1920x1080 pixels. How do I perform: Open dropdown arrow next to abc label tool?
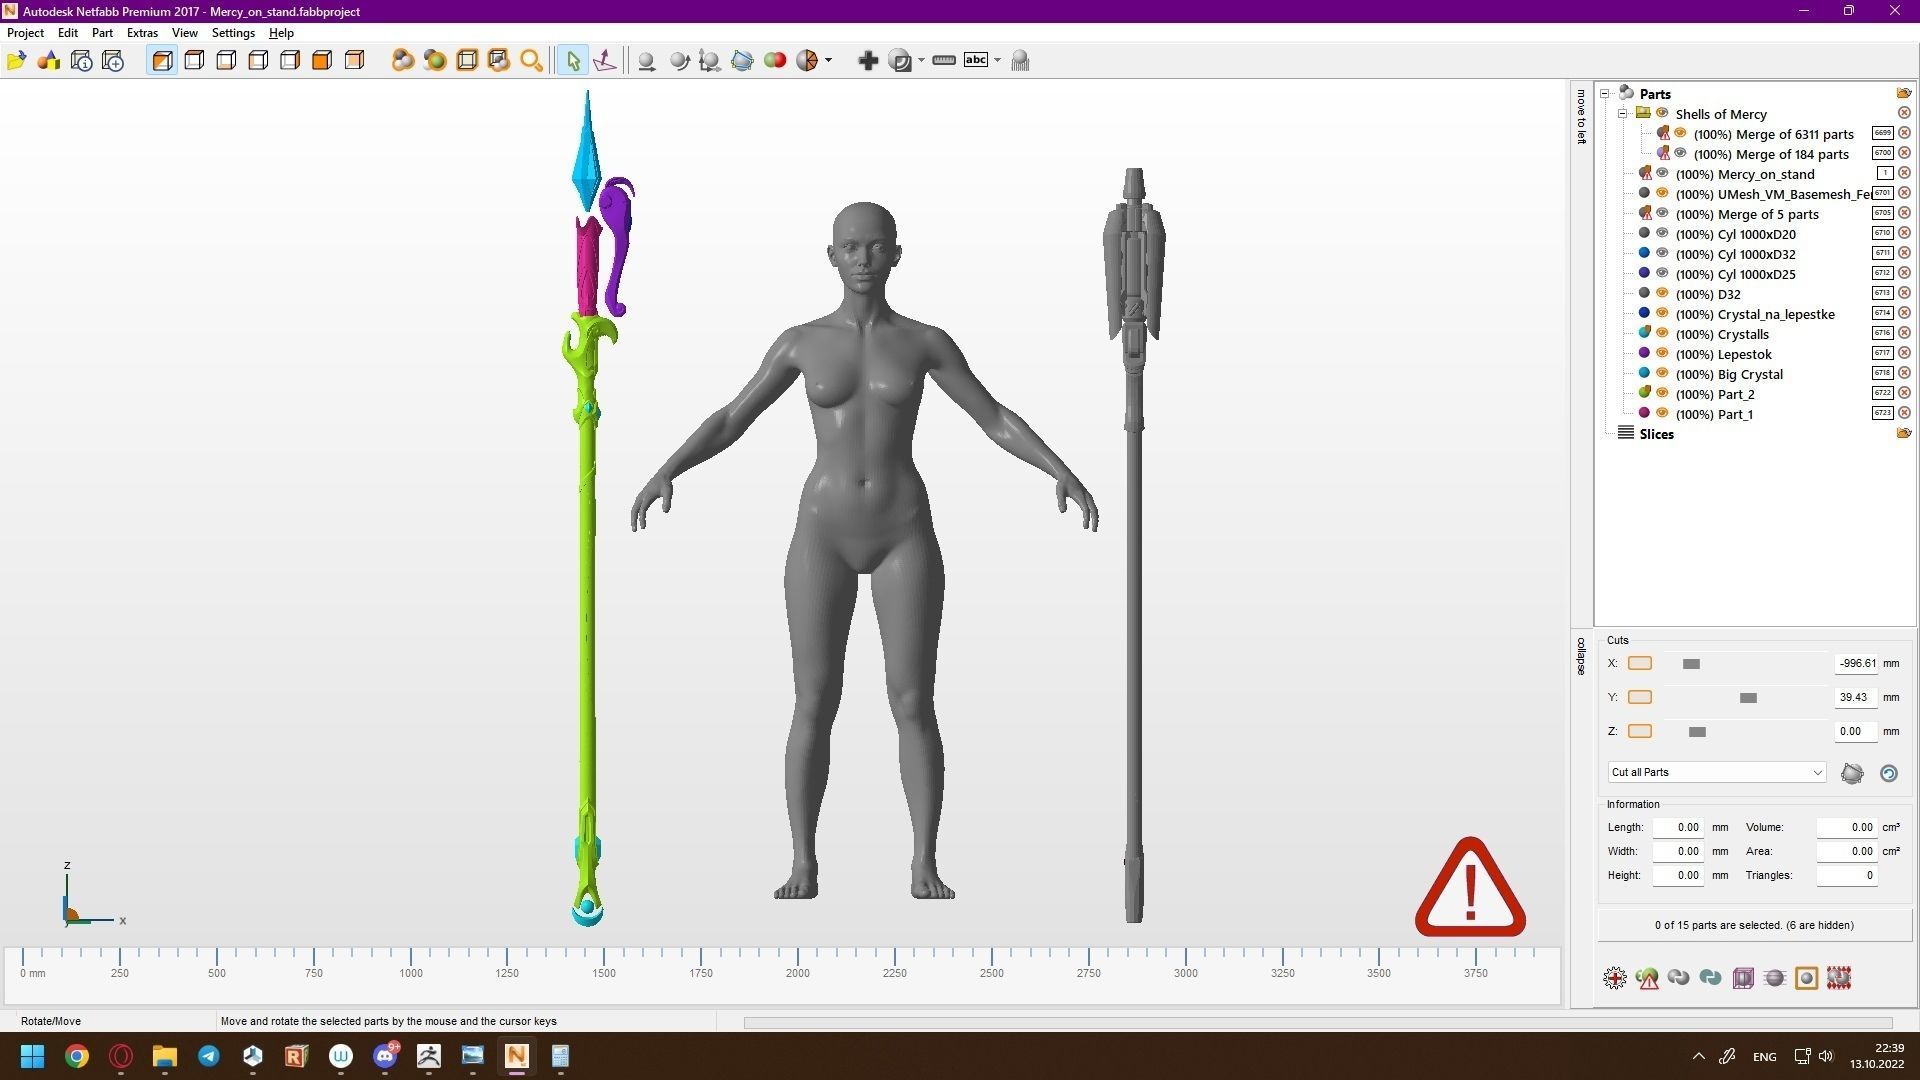(x=997, y=61)
